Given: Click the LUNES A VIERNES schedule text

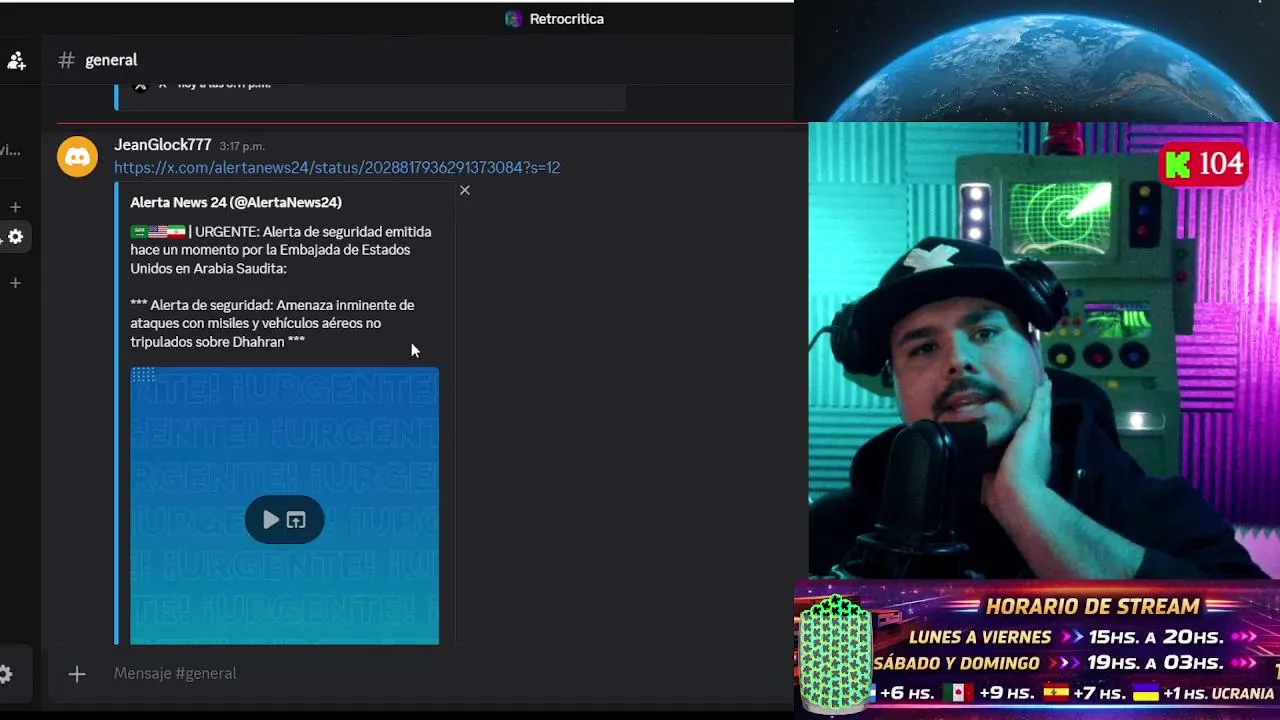Looking at the screenshot, I should click(x=980, y=637).
